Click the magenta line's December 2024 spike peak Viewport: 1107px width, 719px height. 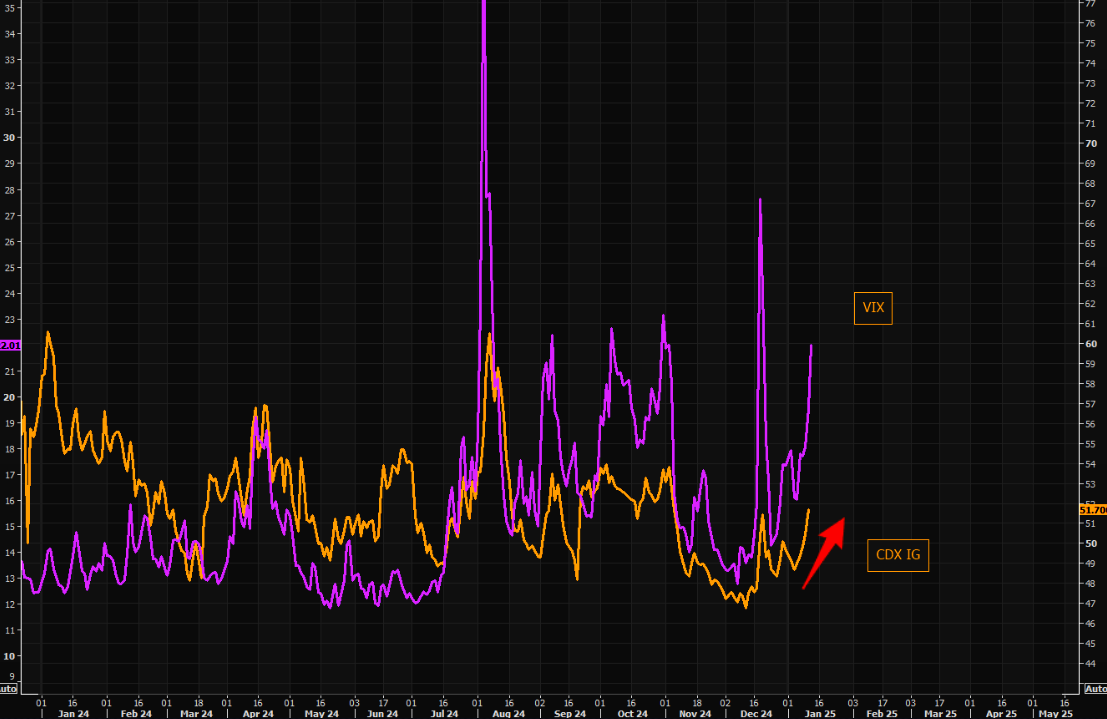click(x=760, y=200)
